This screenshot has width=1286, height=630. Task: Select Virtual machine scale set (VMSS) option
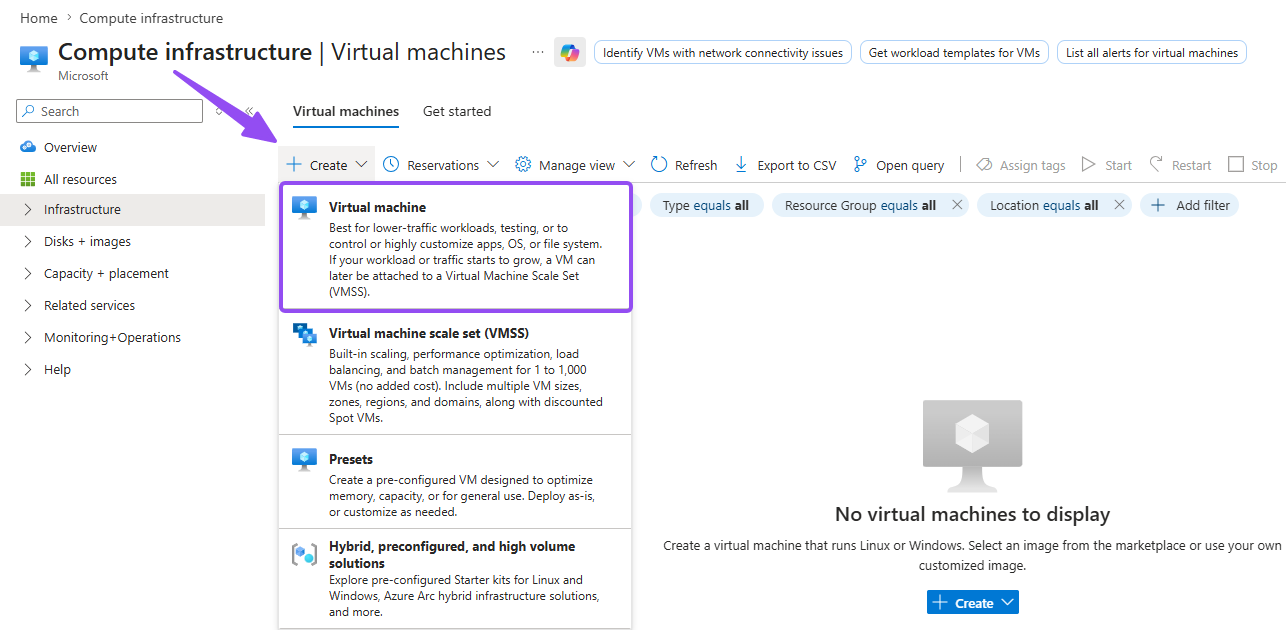[455, 373]
